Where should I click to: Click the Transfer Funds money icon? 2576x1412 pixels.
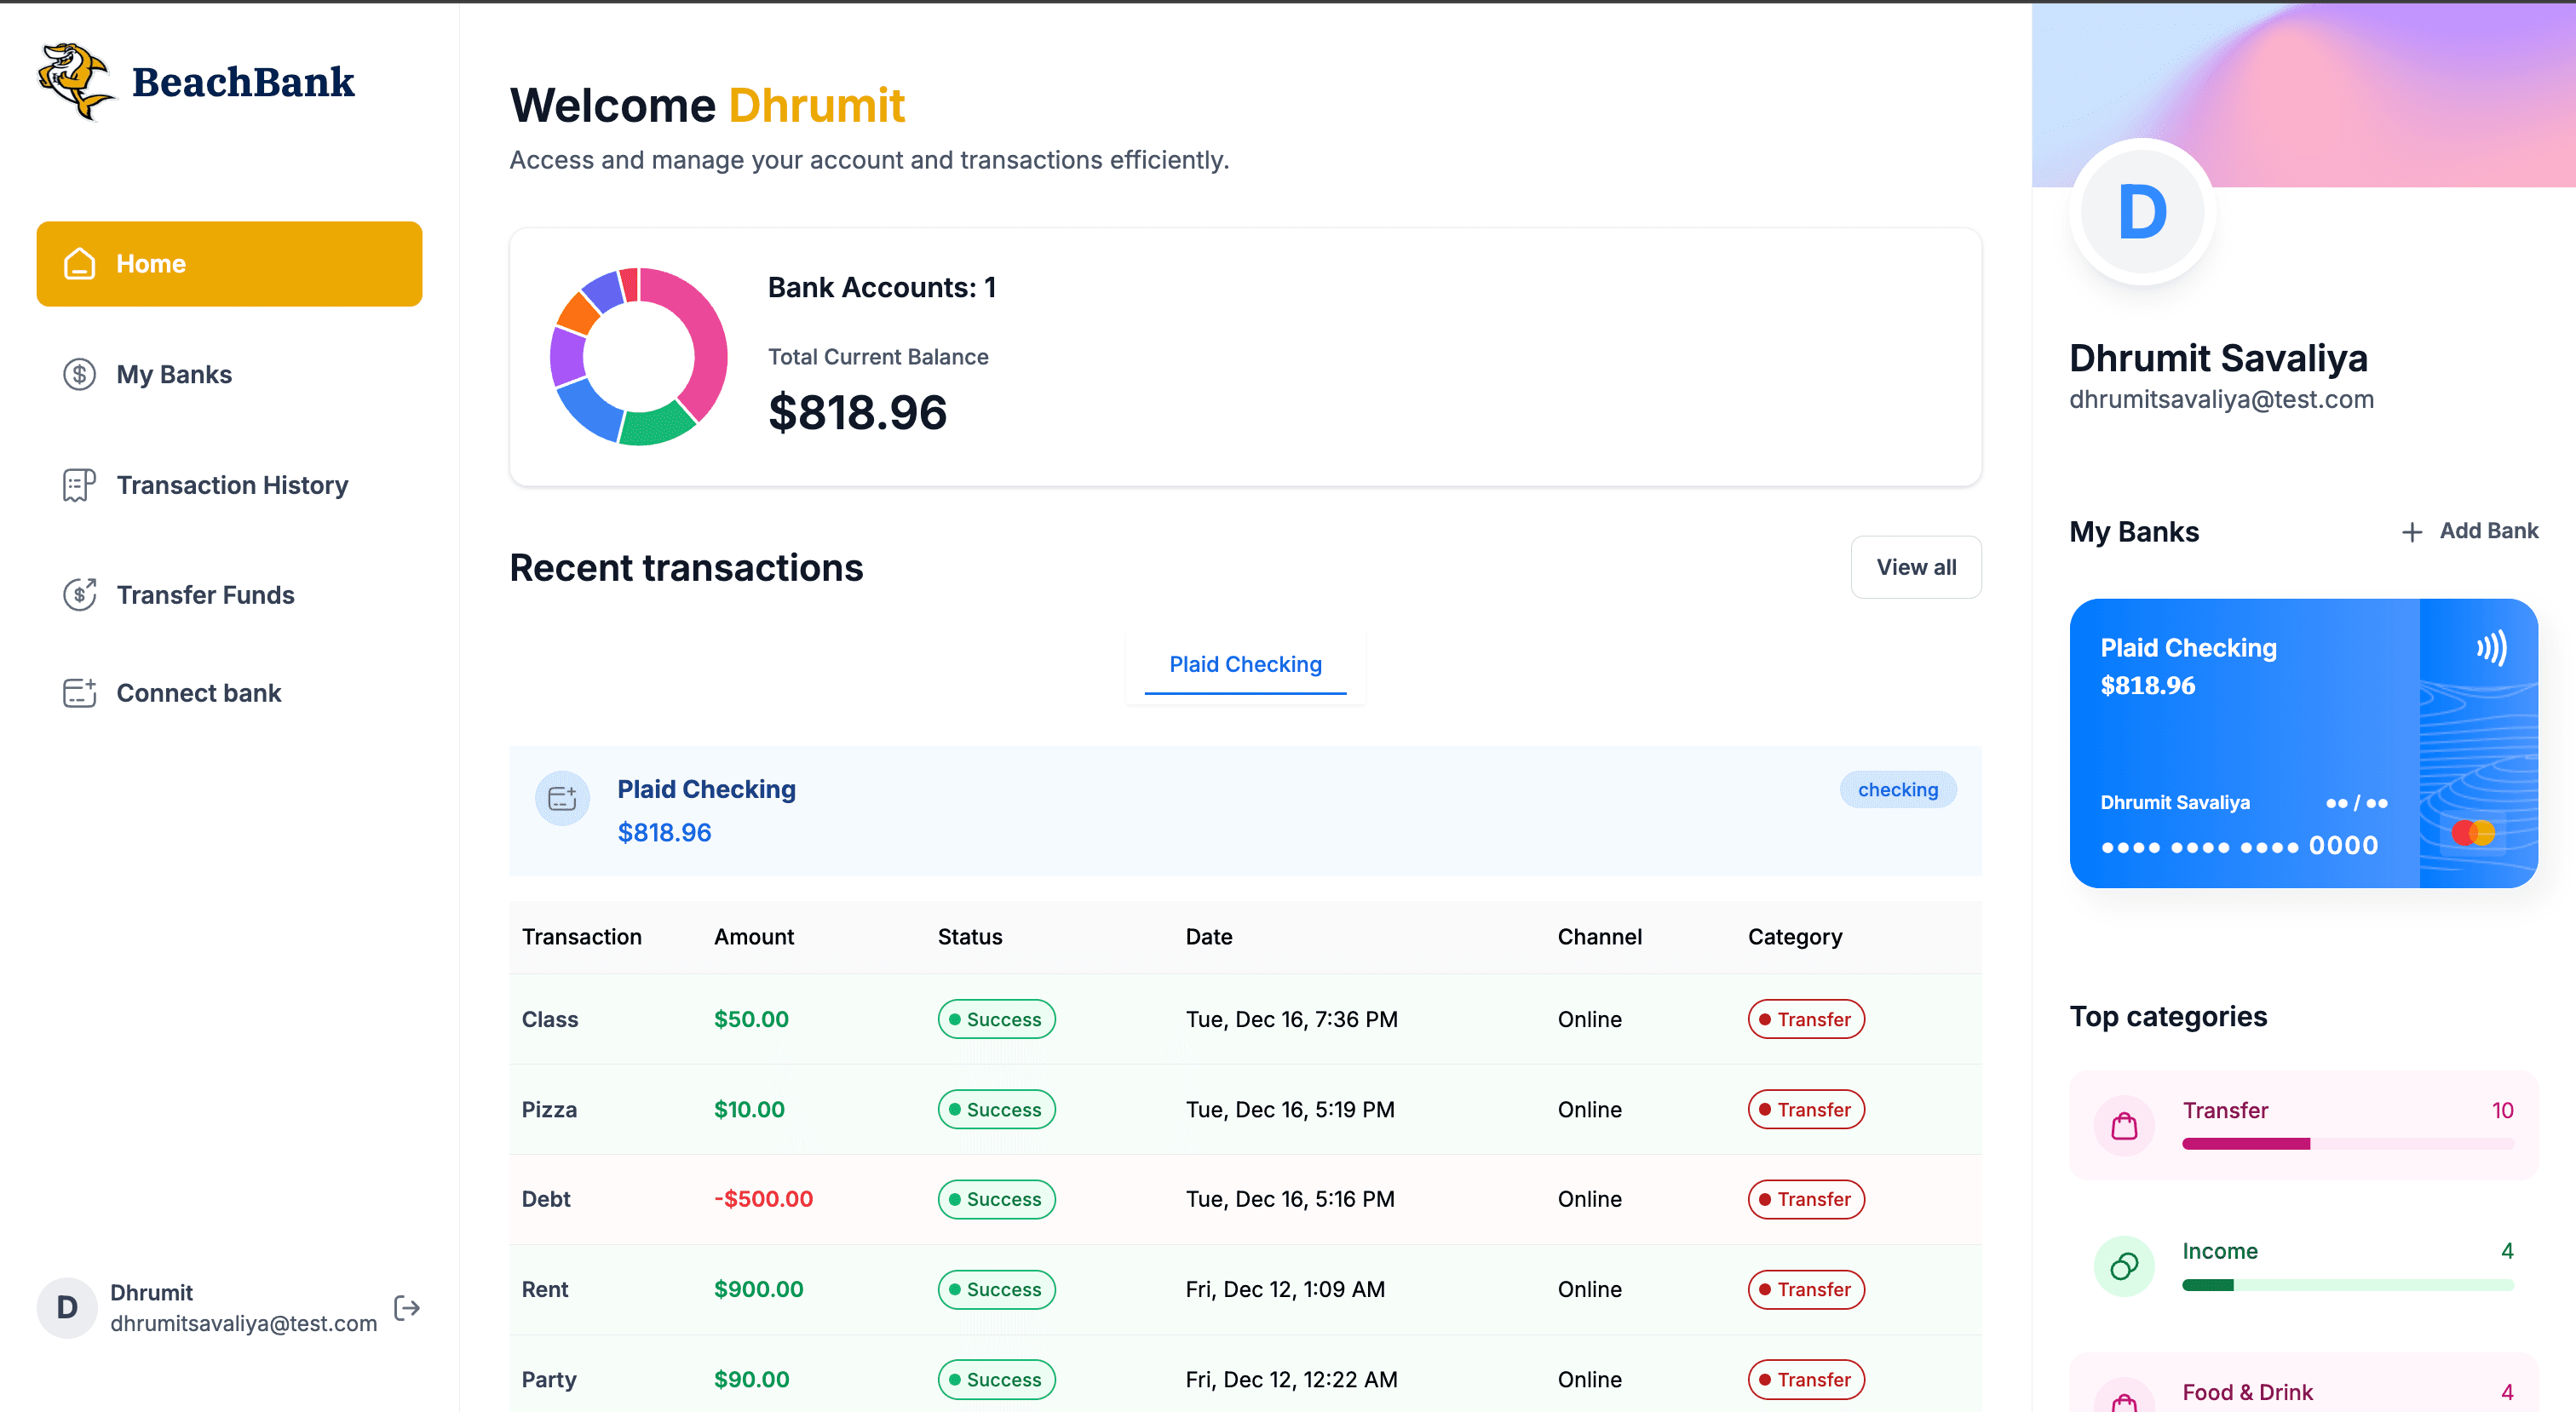tap(80, 595)
